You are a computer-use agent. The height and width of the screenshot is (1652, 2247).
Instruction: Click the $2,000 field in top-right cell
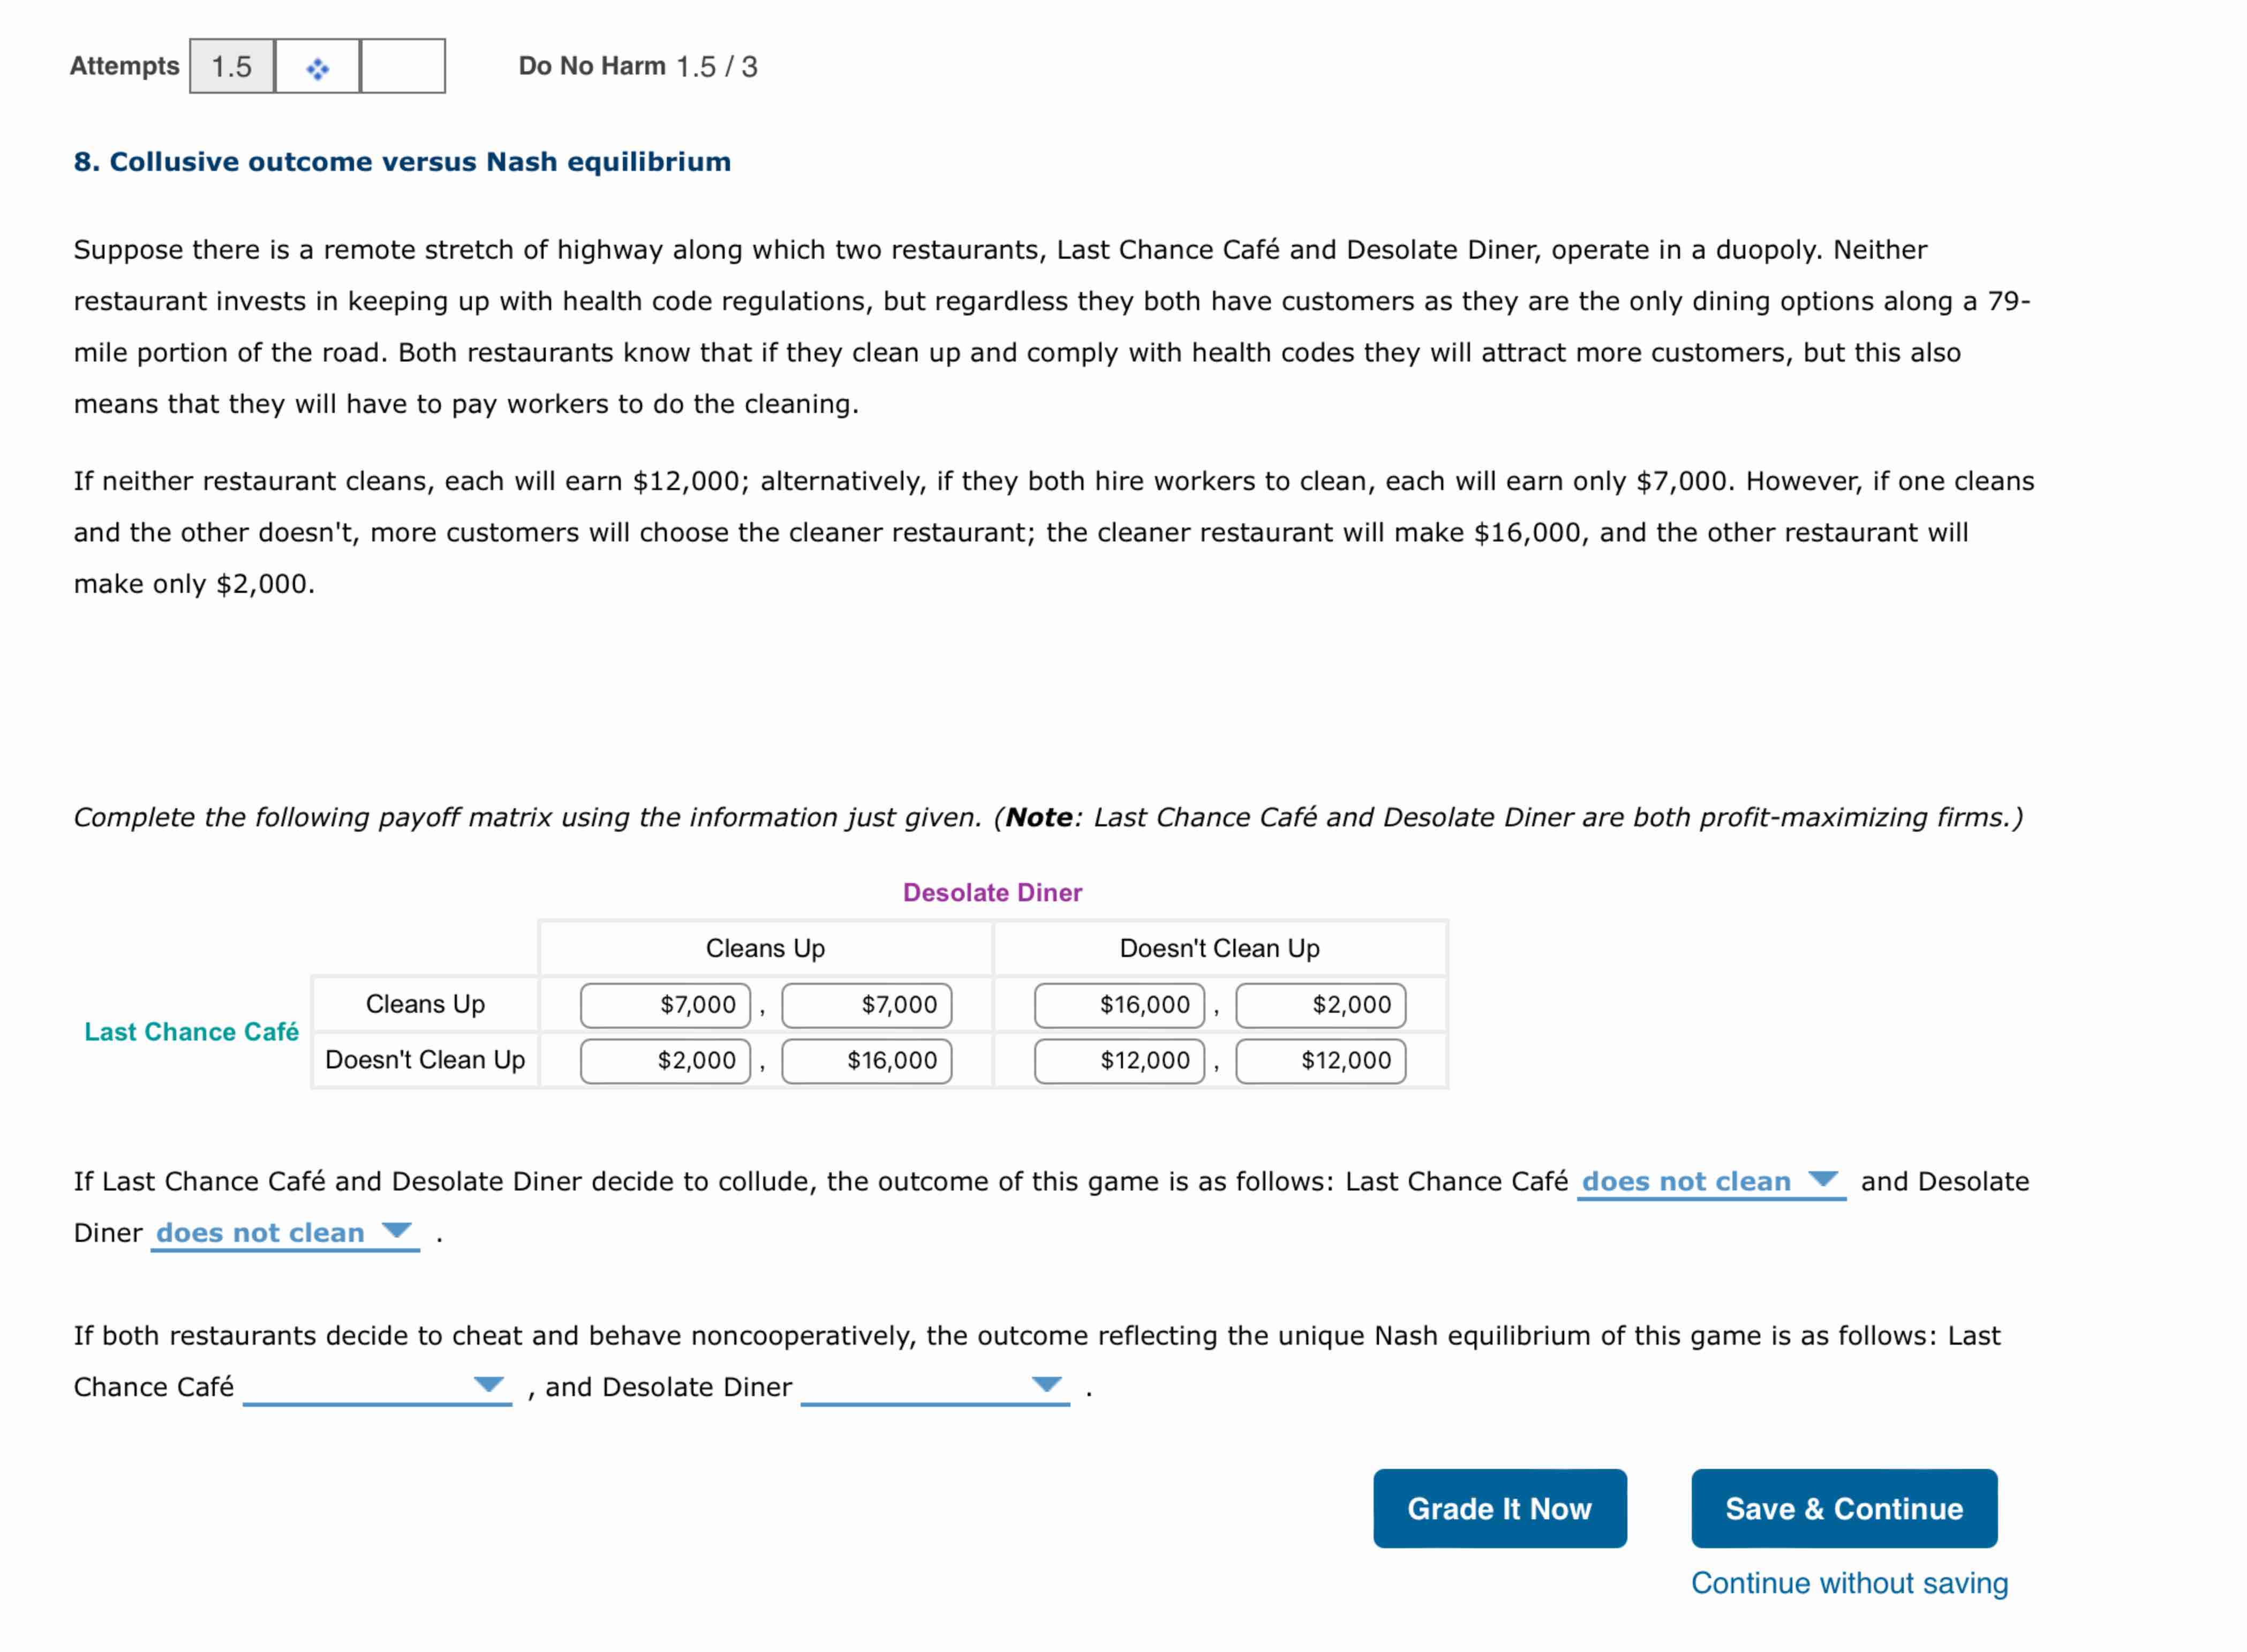pyautogui.click(x=1320, y=1005)
